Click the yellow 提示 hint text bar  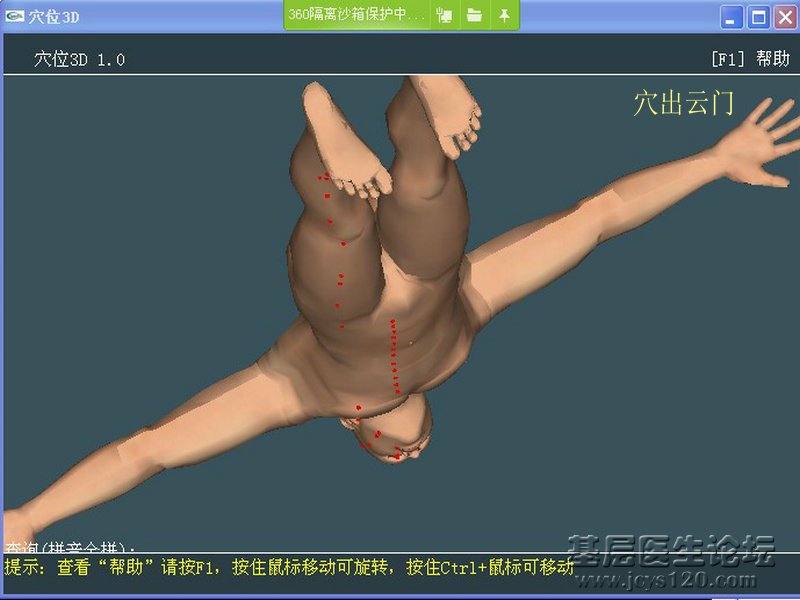(x=290, y=567)
